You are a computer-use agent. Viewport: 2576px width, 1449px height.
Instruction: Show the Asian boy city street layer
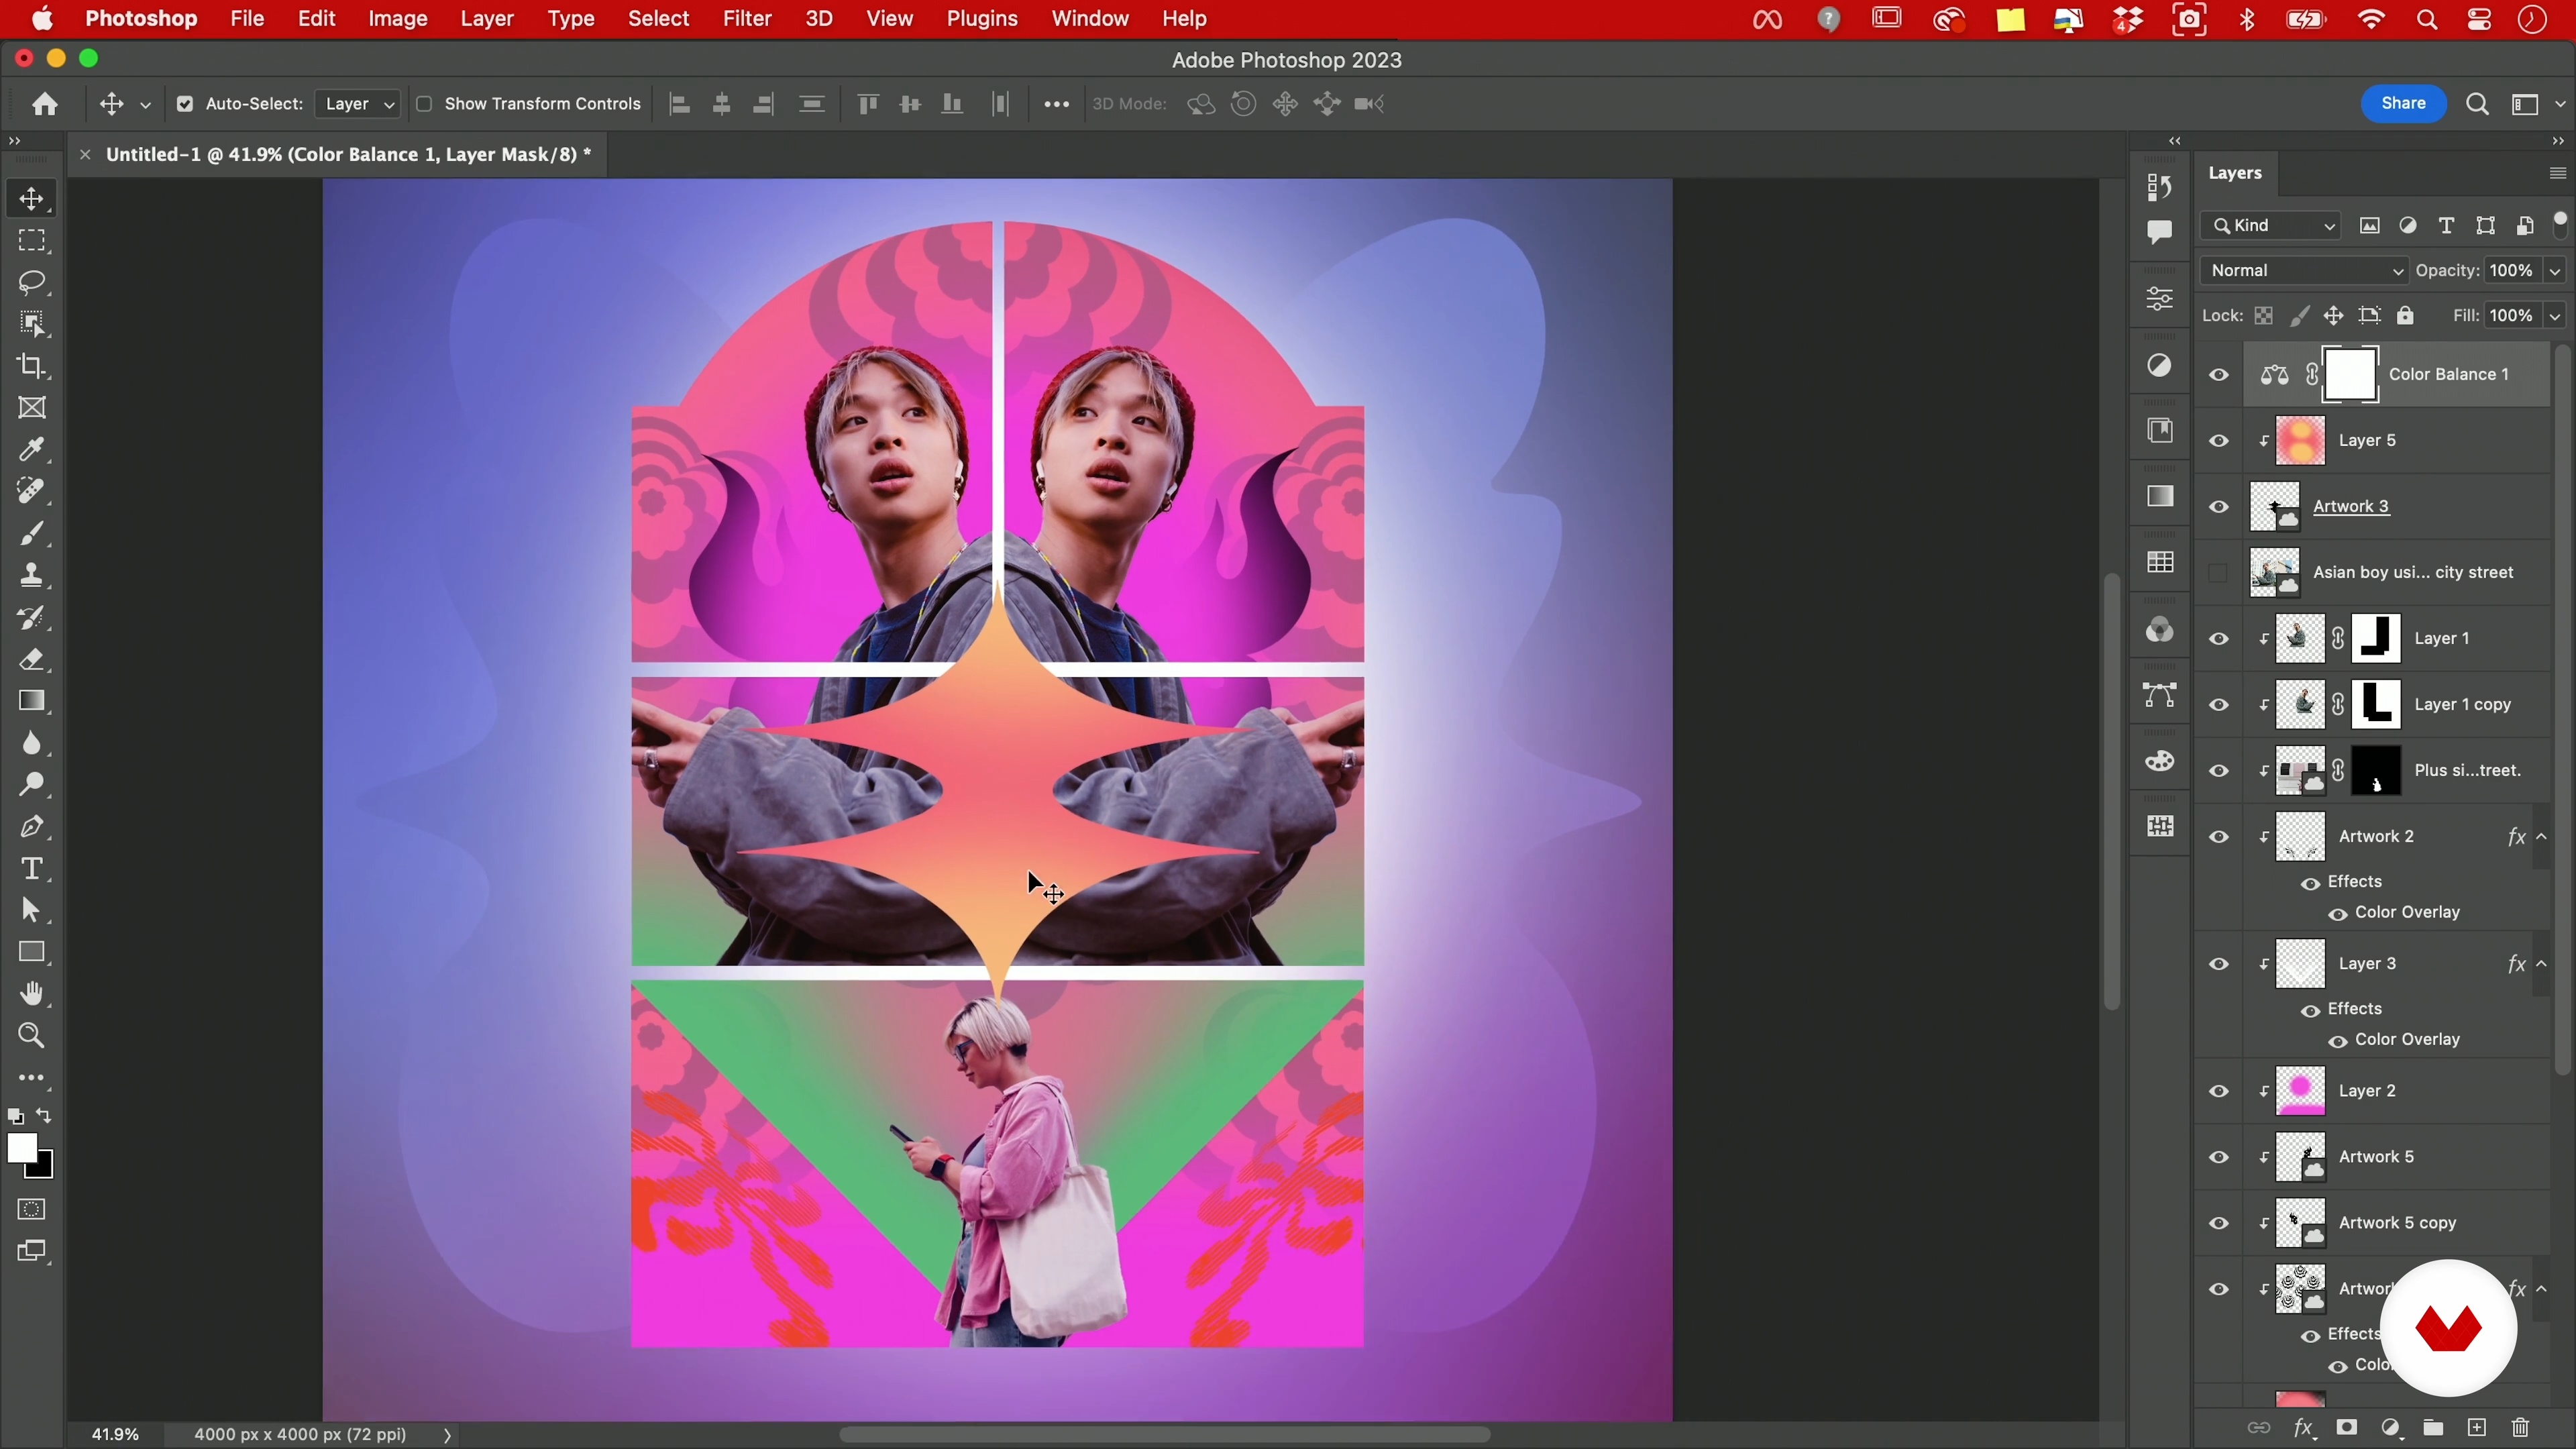tap(2219, 573)
